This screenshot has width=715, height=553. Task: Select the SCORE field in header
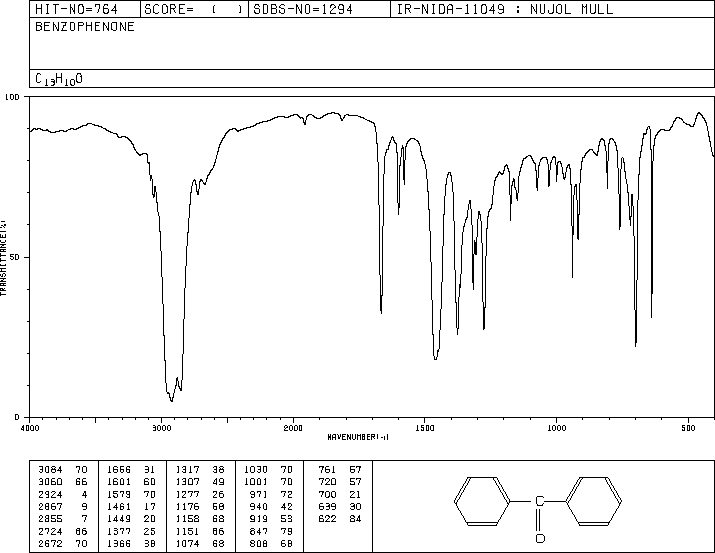pos(194,9)
